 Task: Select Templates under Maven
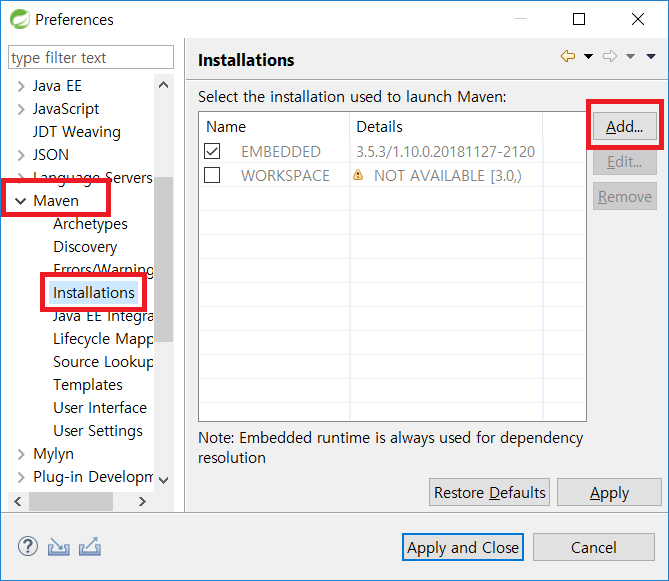pyautogui.click(x=87, y=385)
